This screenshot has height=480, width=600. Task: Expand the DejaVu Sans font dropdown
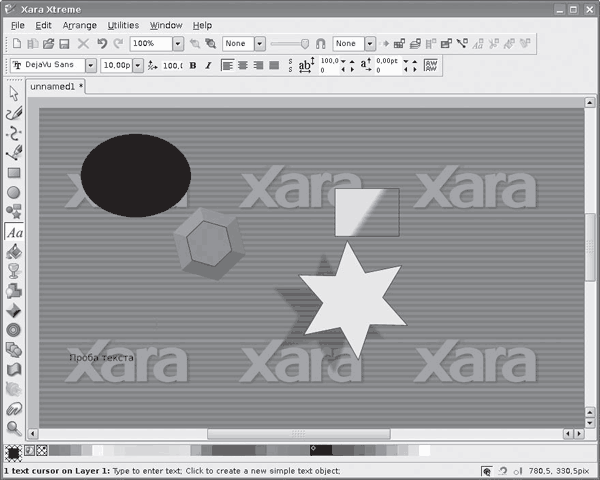click(91, 65)
